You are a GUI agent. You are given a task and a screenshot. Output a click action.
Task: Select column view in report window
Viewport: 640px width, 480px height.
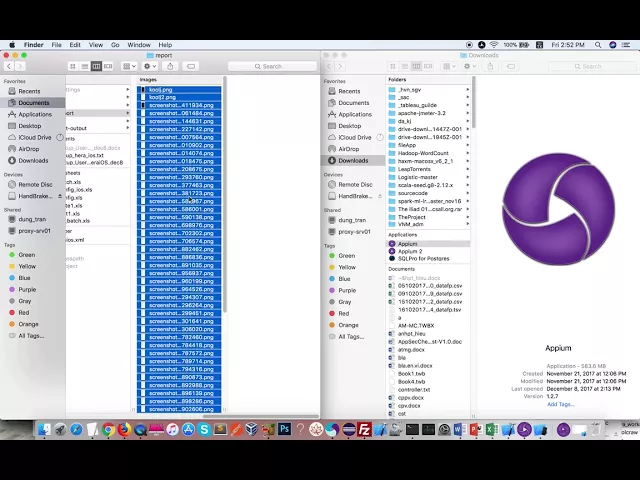[x=96, y=66]
